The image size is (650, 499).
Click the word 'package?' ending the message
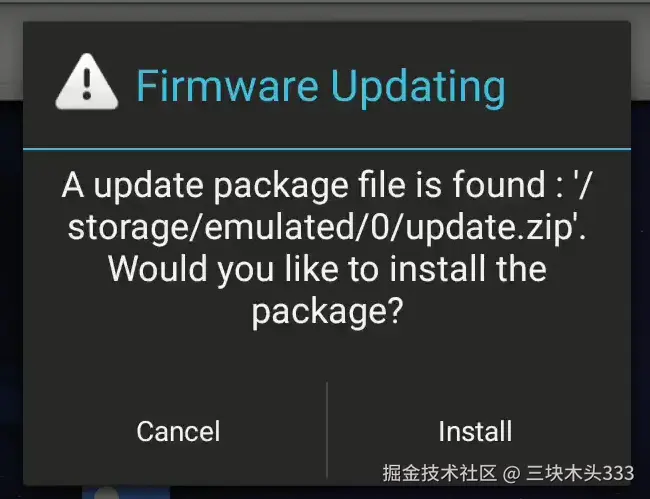tap(327, 312)
